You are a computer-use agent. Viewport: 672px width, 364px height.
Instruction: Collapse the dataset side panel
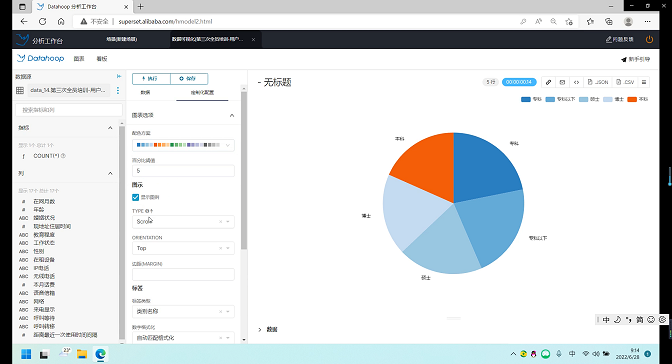pos(119,76)
